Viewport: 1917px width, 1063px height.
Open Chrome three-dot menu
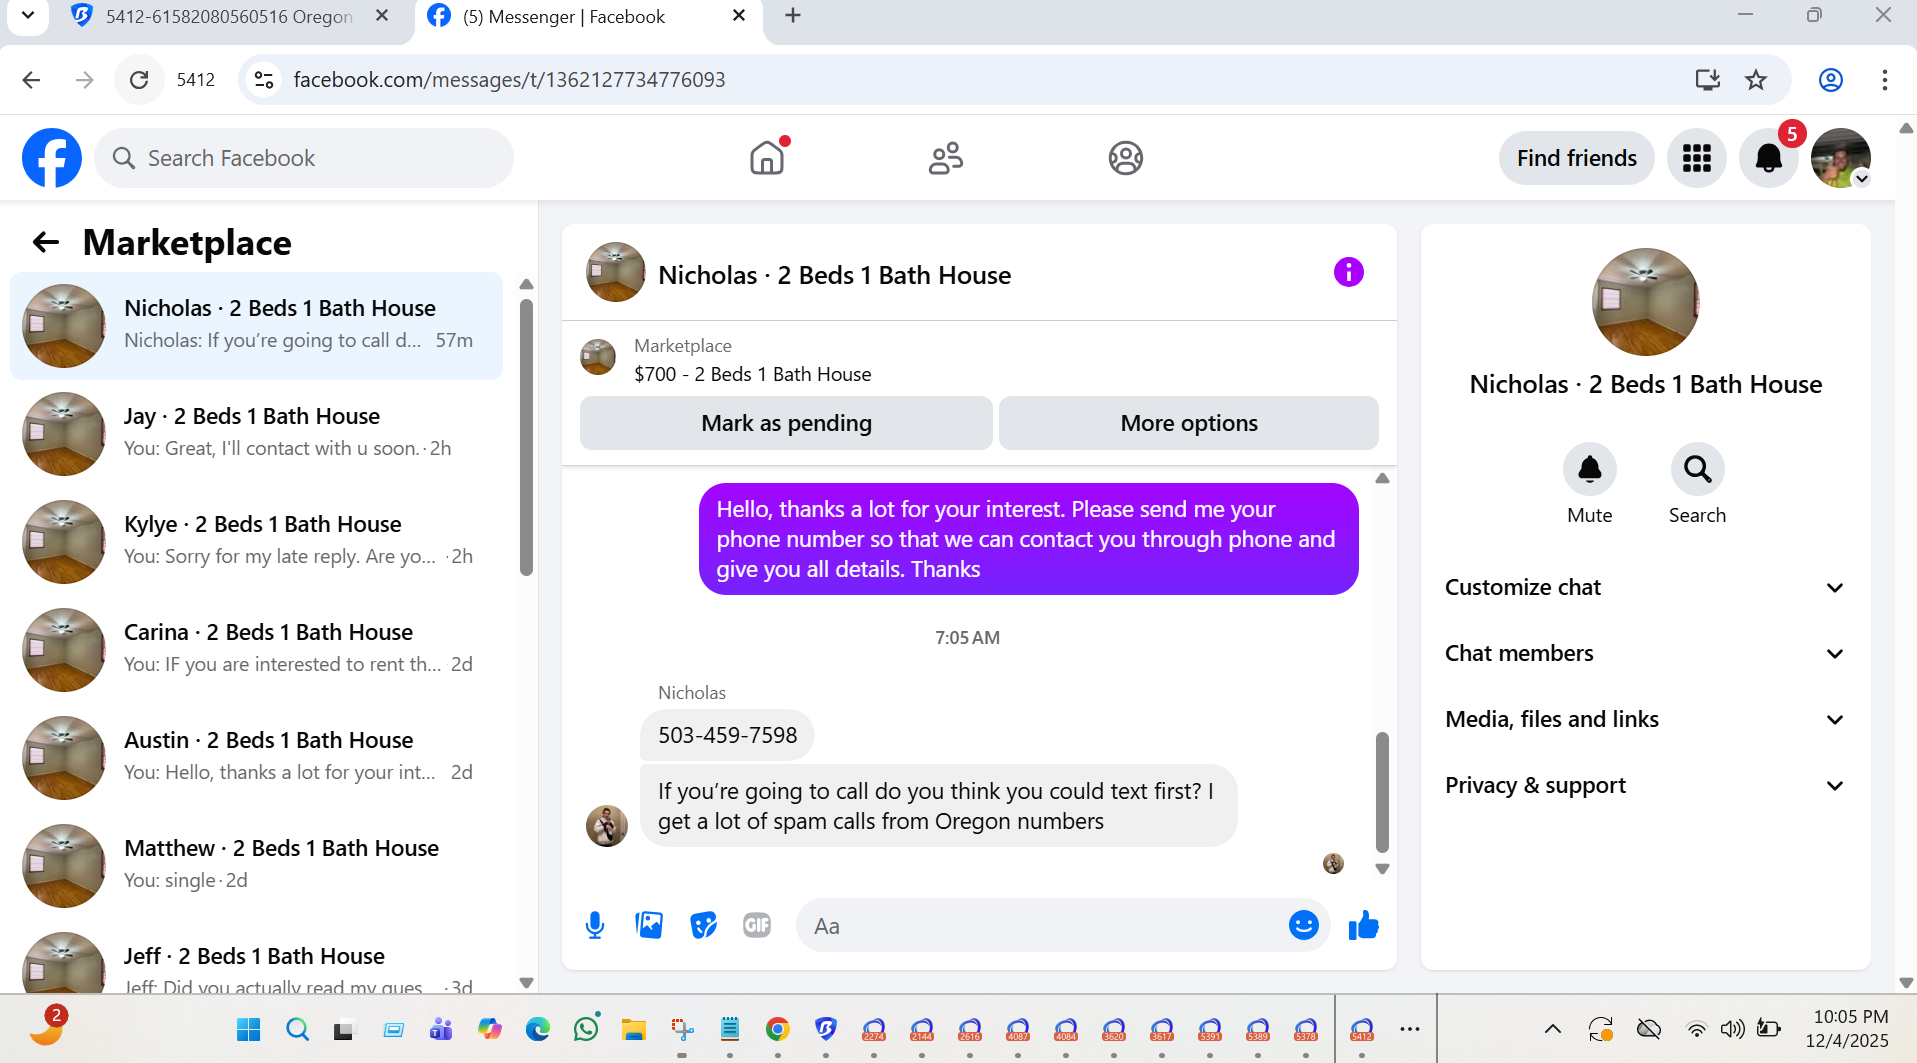click(1884, 80)
